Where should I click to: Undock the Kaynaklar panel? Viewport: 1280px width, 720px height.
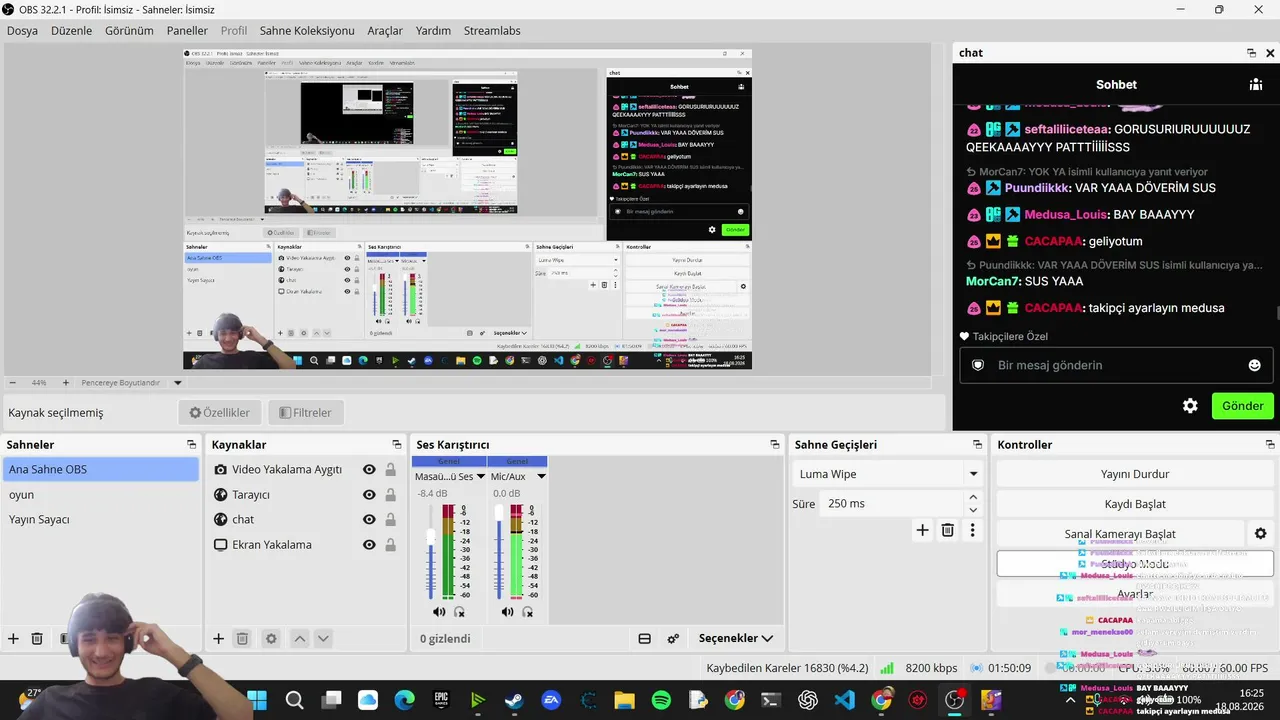396,445
